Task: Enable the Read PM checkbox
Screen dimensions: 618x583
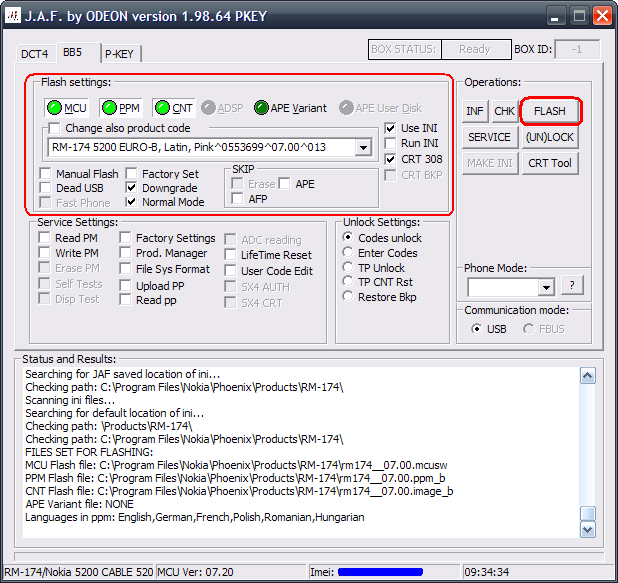Action: (x=44, y=238)
